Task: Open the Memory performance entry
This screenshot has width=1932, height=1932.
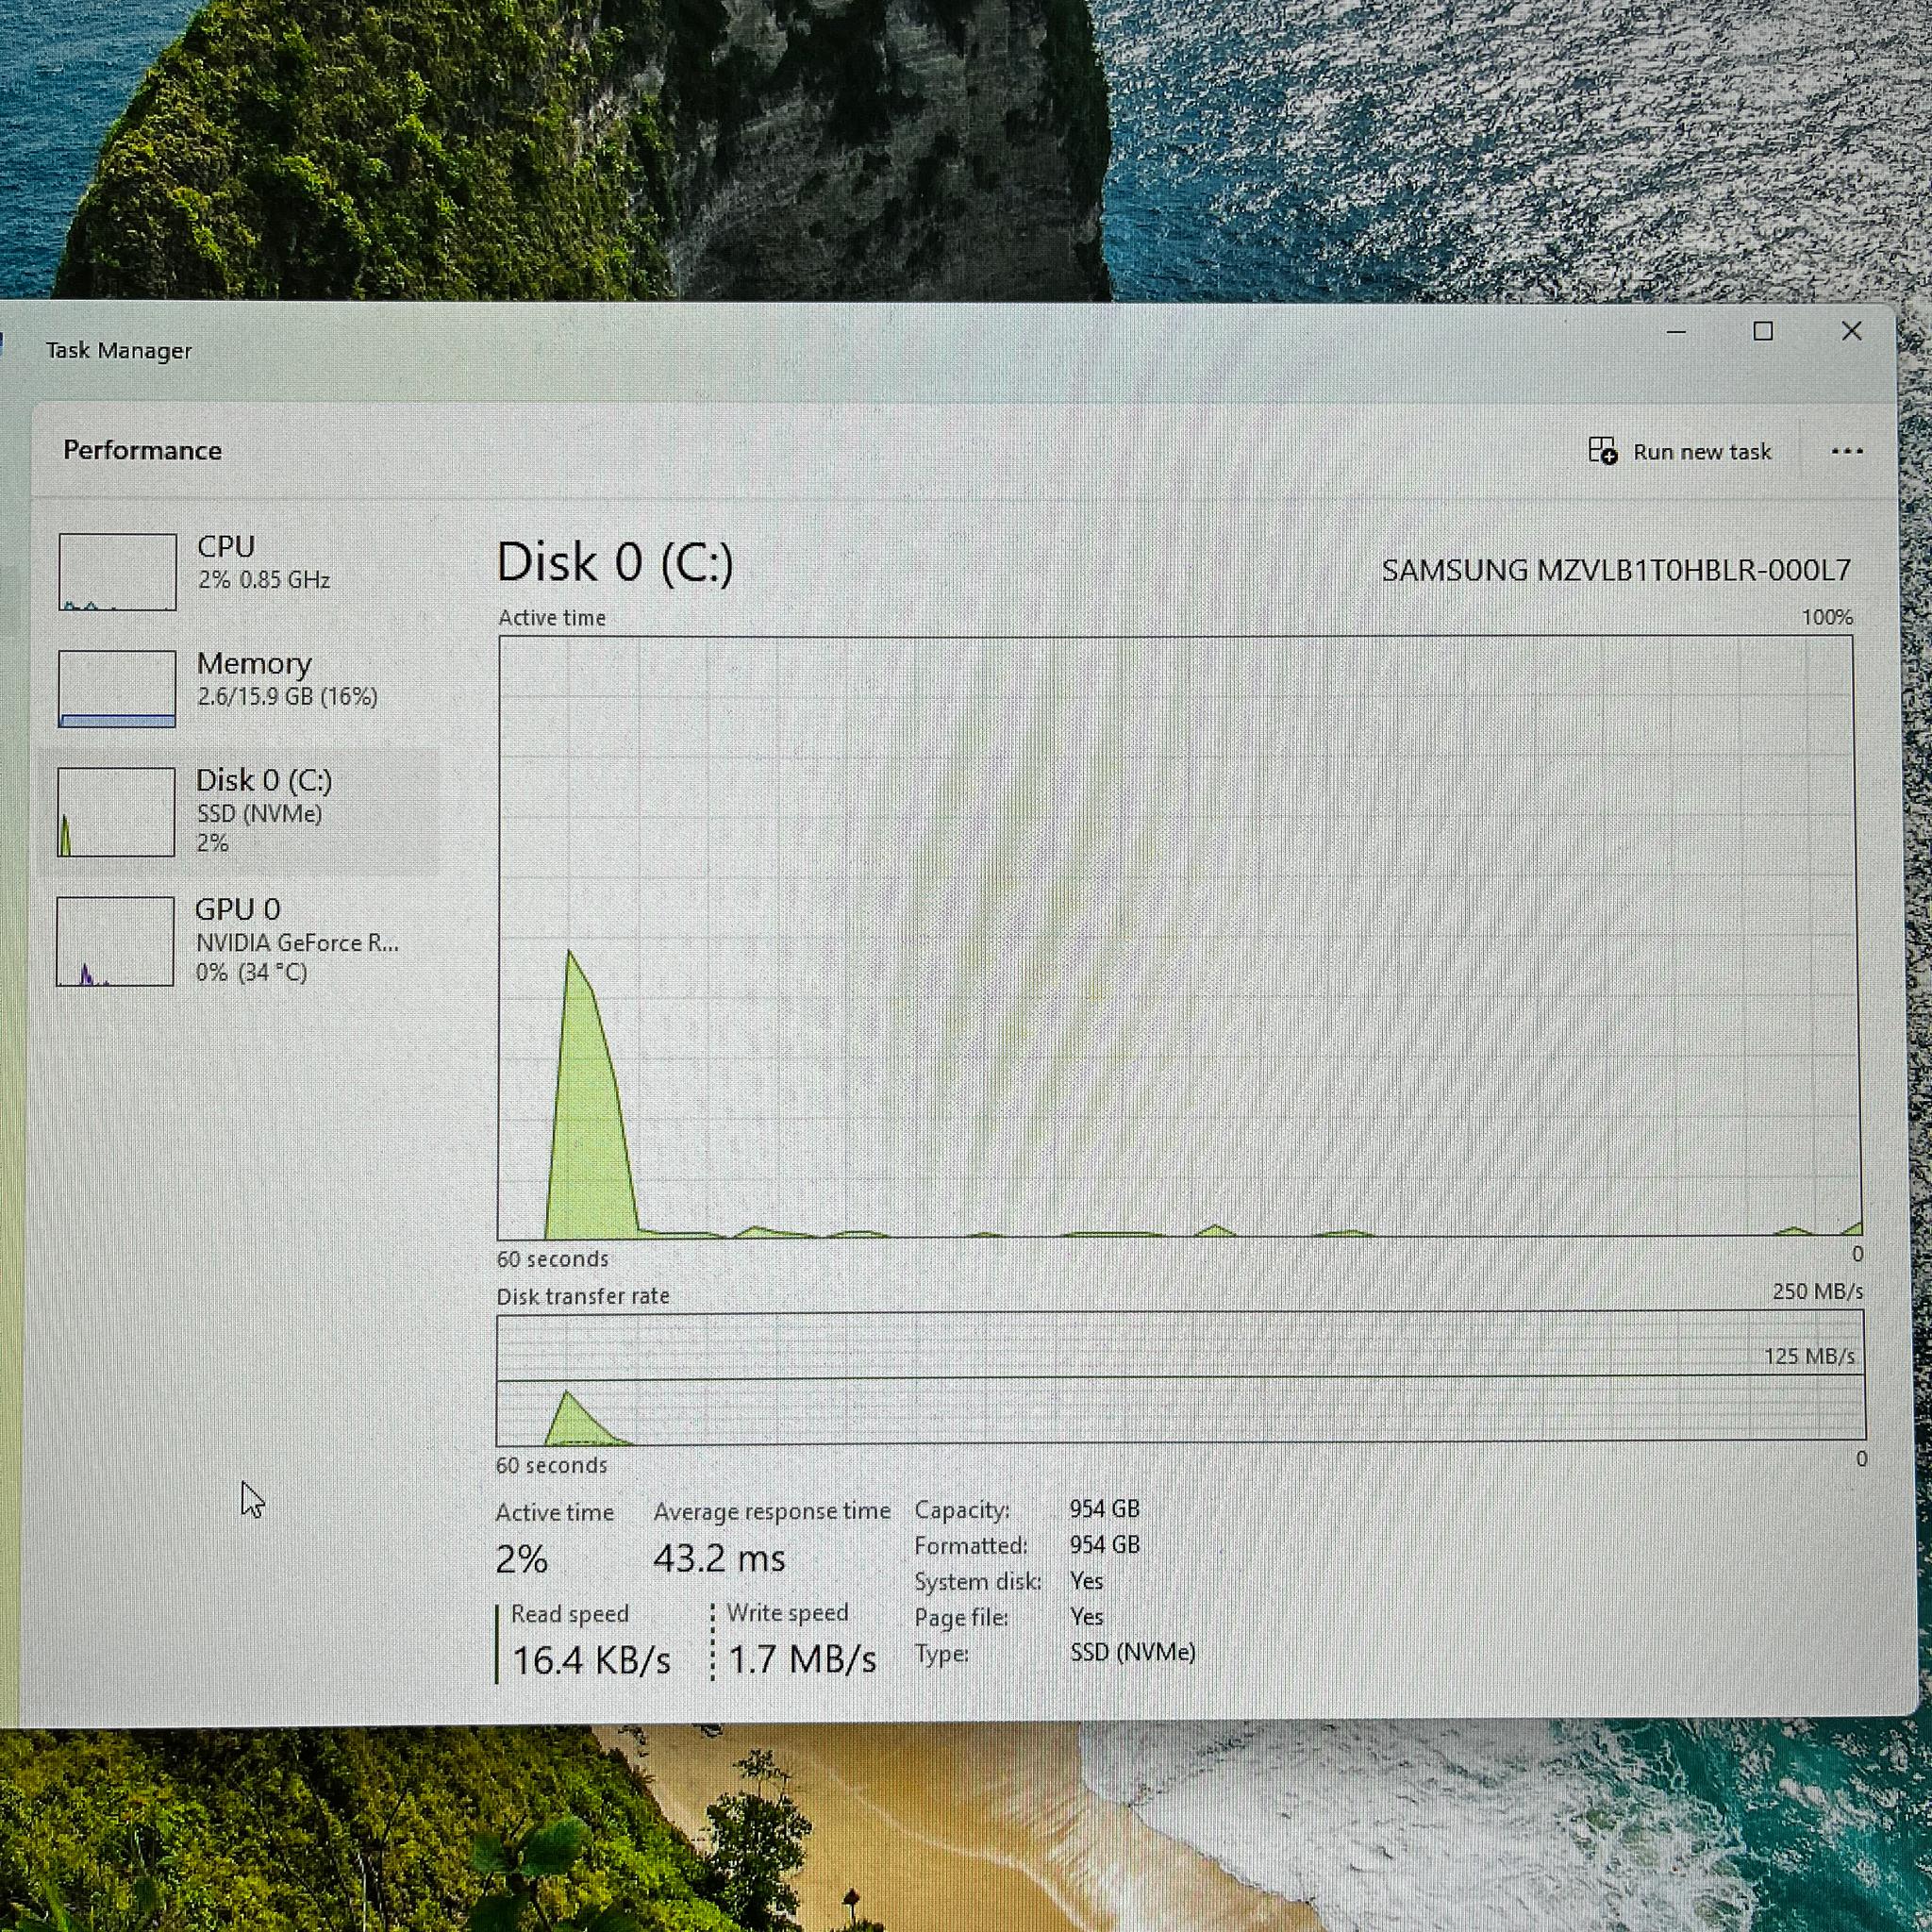Action: pyautogui.click(x=240, y=687)
